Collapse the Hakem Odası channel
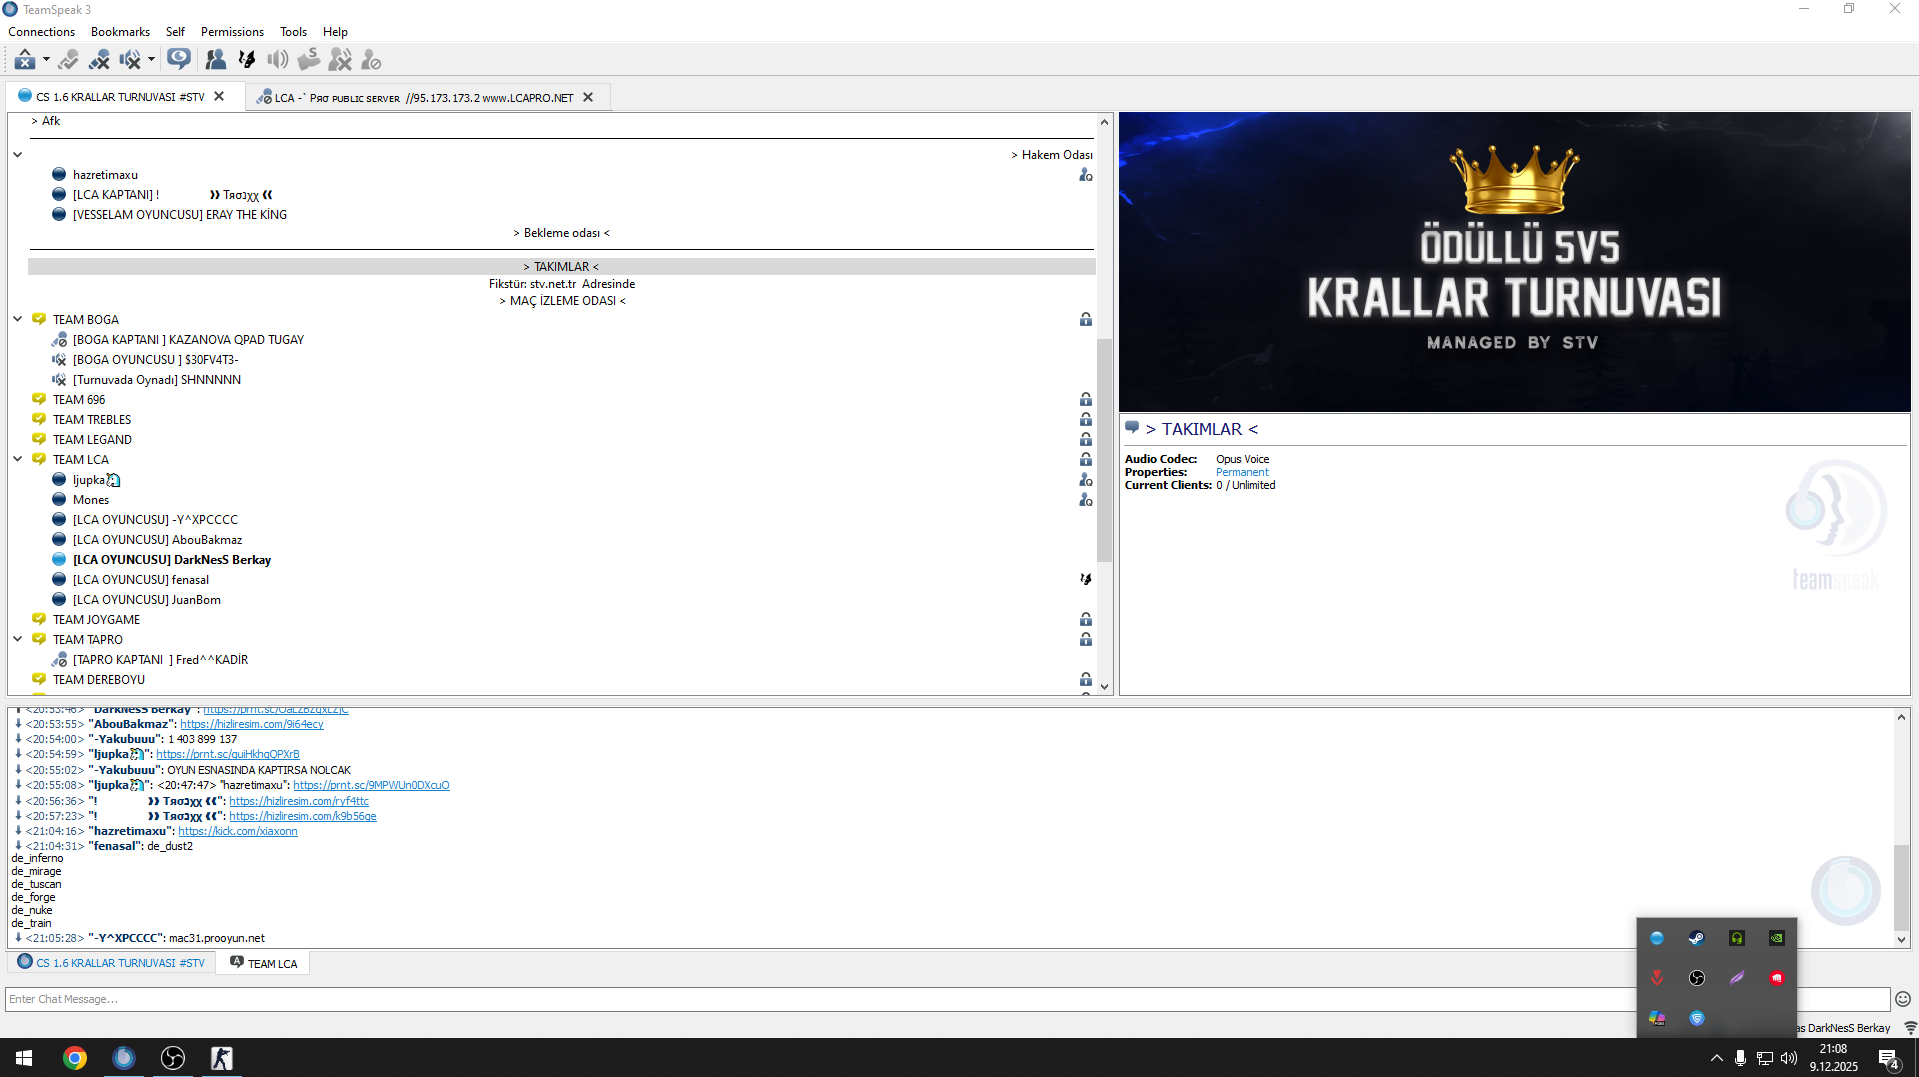 click(17, 155)
